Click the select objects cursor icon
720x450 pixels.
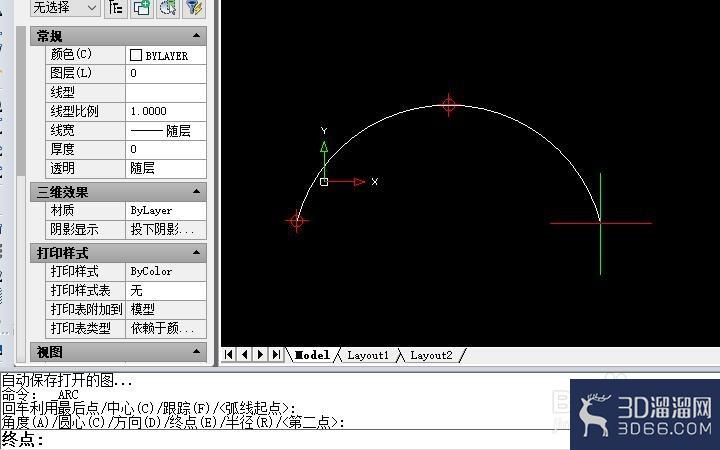[168, 8]
